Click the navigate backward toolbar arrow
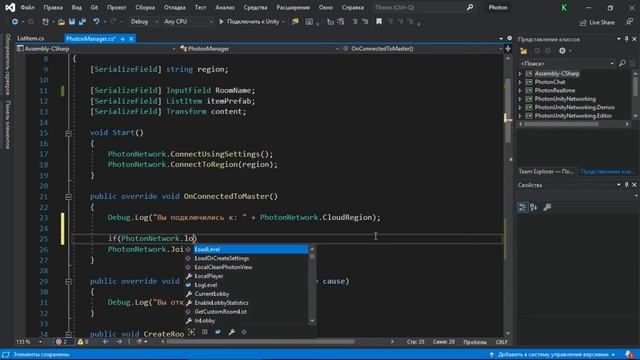The height and width of the screenshot is (360, 640). point(15,22)
